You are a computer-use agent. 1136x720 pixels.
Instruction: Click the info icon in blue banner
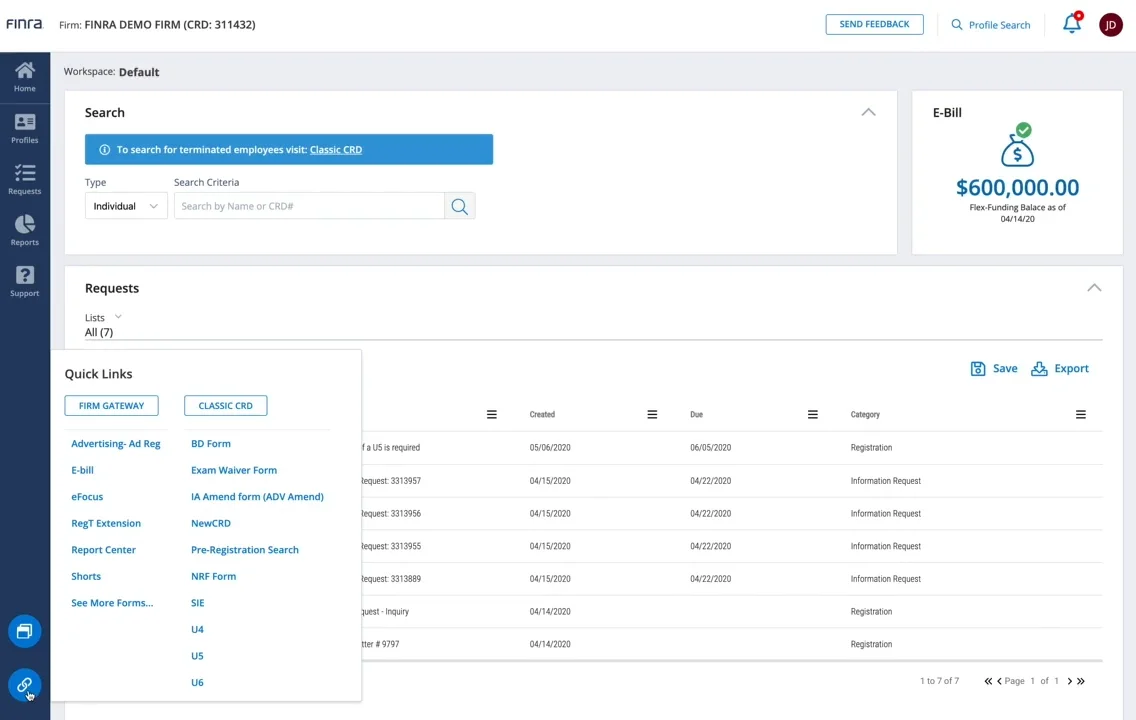pyautogui.click(x=104, y=149)
